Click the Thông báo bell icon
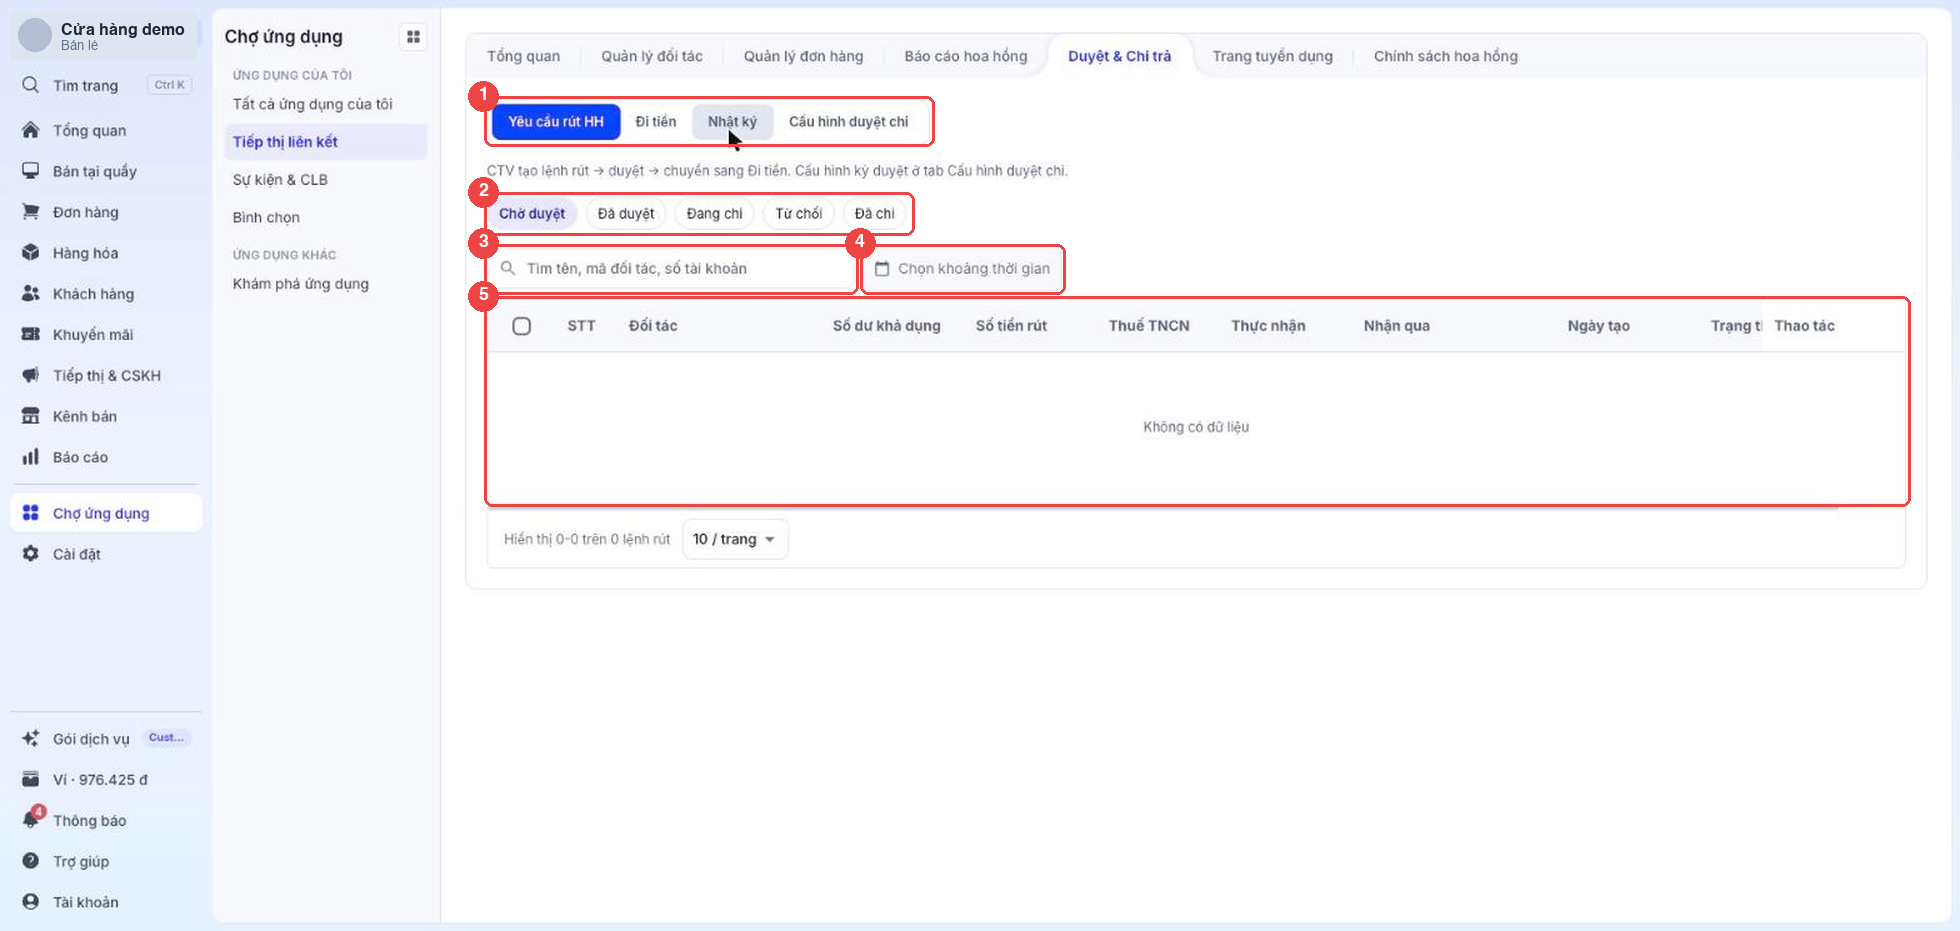The image size is (1960, 931). coord(31,820)
